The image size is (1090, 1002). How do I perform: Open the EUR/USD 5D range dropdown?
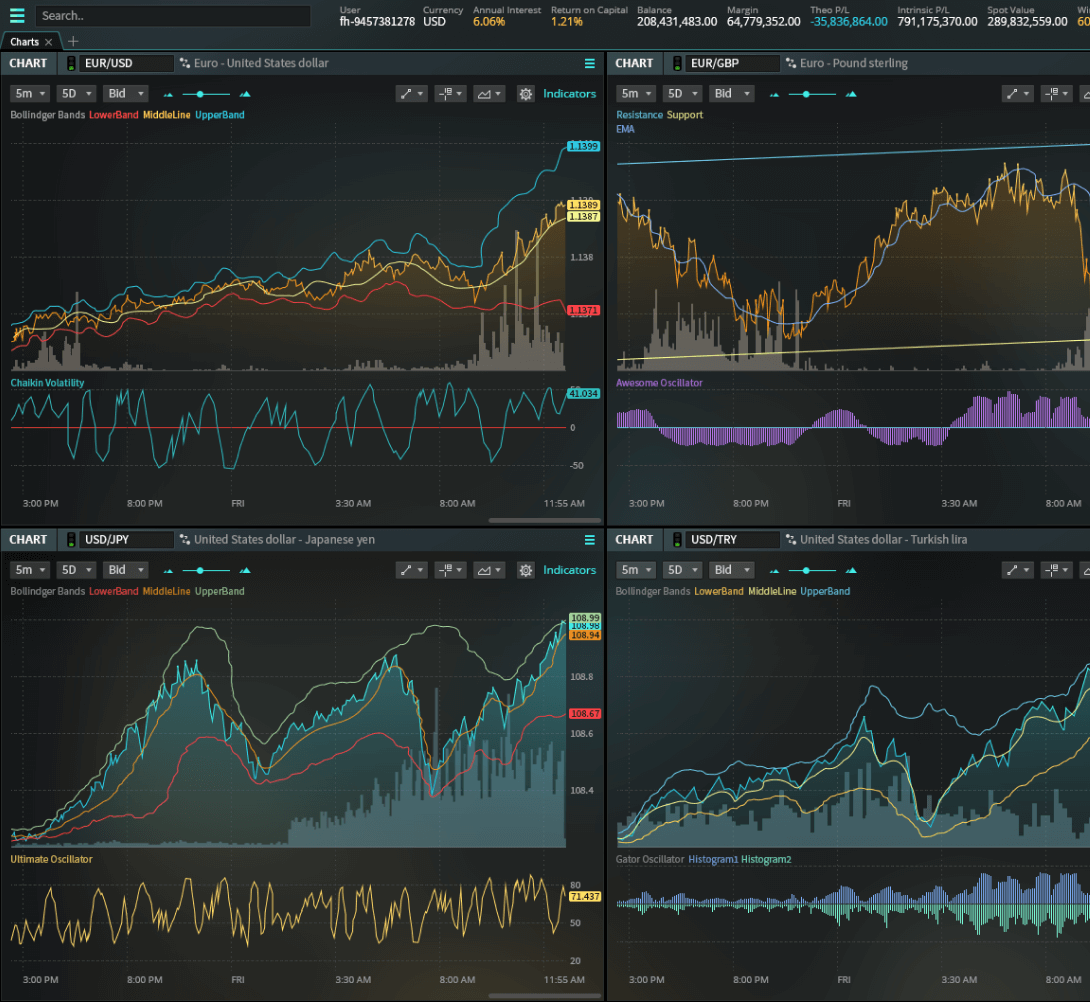pyautogui.click(x=76, y=93)
